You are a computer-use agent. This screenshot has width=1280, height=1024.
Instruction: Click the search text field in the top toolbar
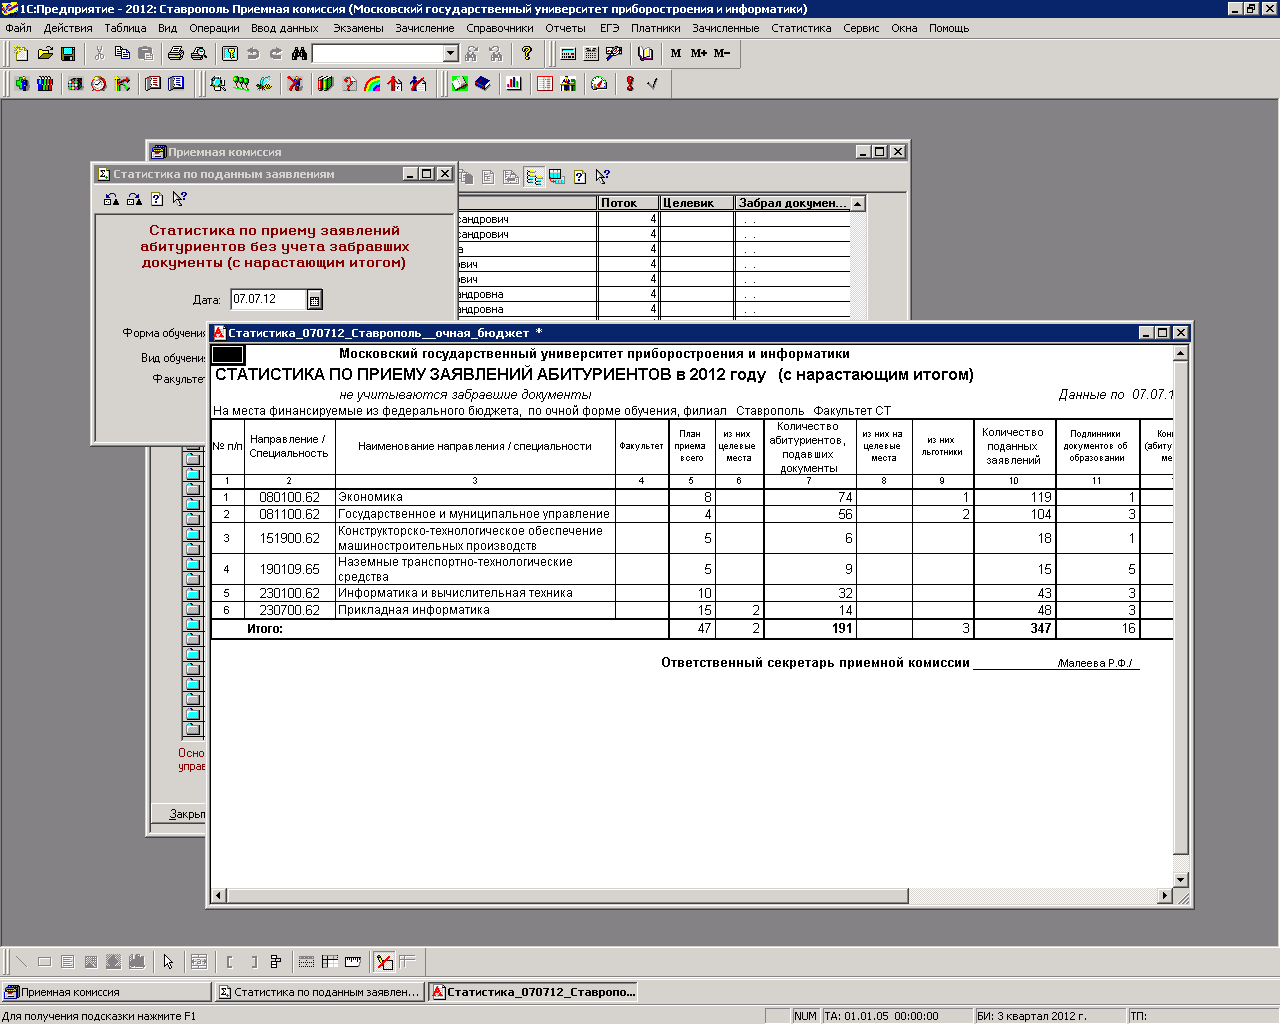point(378,53)
